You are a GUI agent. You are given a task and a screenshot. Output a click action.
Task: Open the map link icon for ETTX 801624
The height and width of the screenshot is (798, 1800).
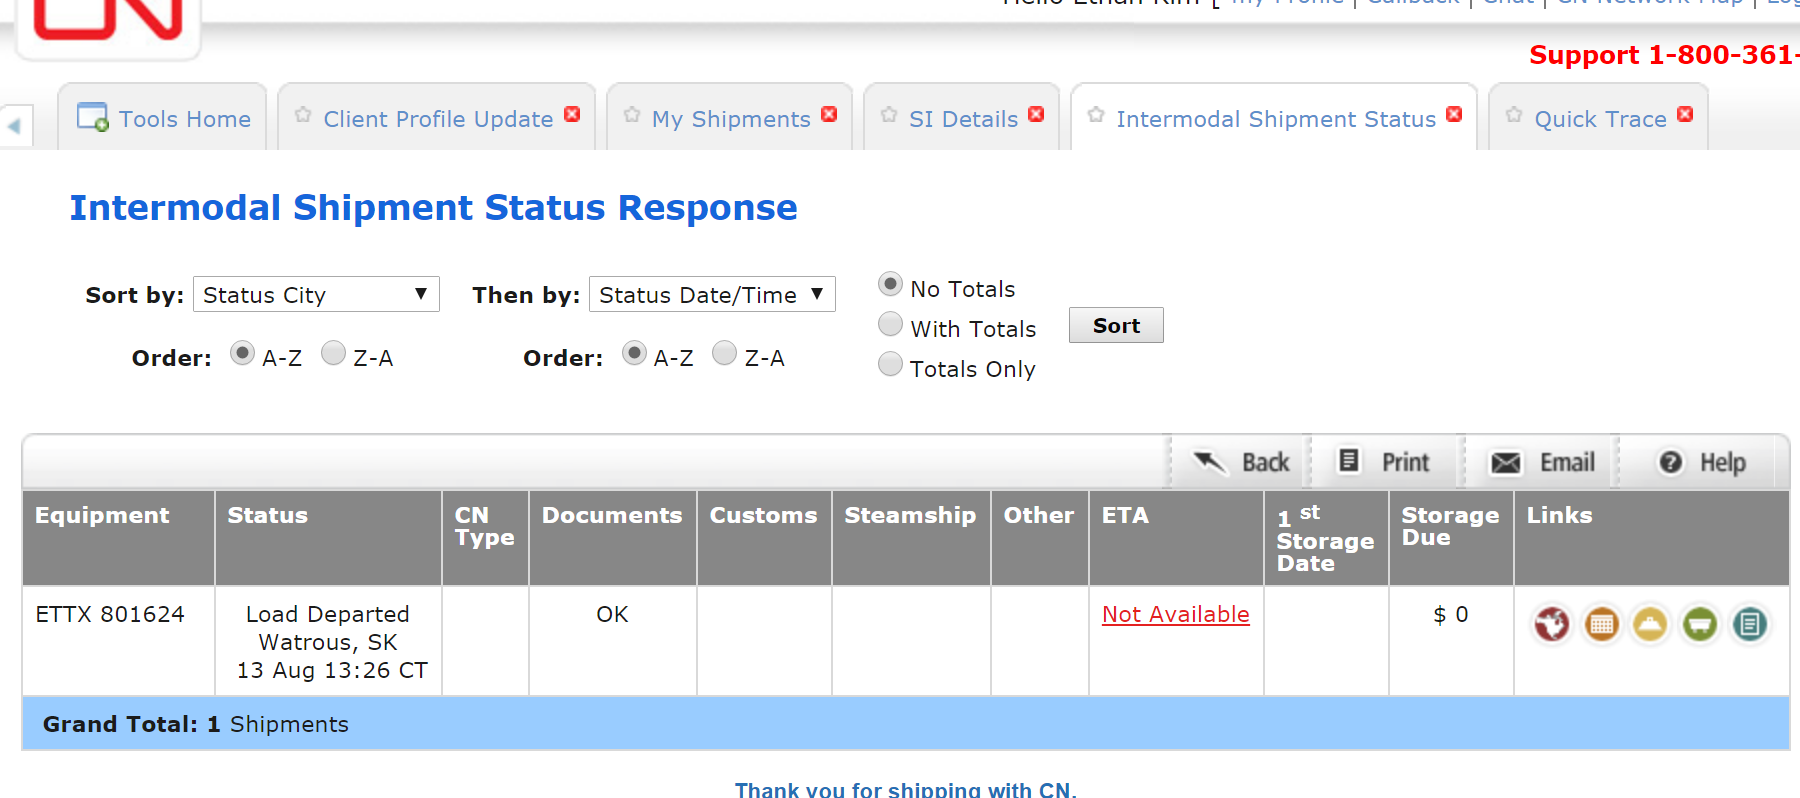pyautogui.click(x=1552, y=624)
